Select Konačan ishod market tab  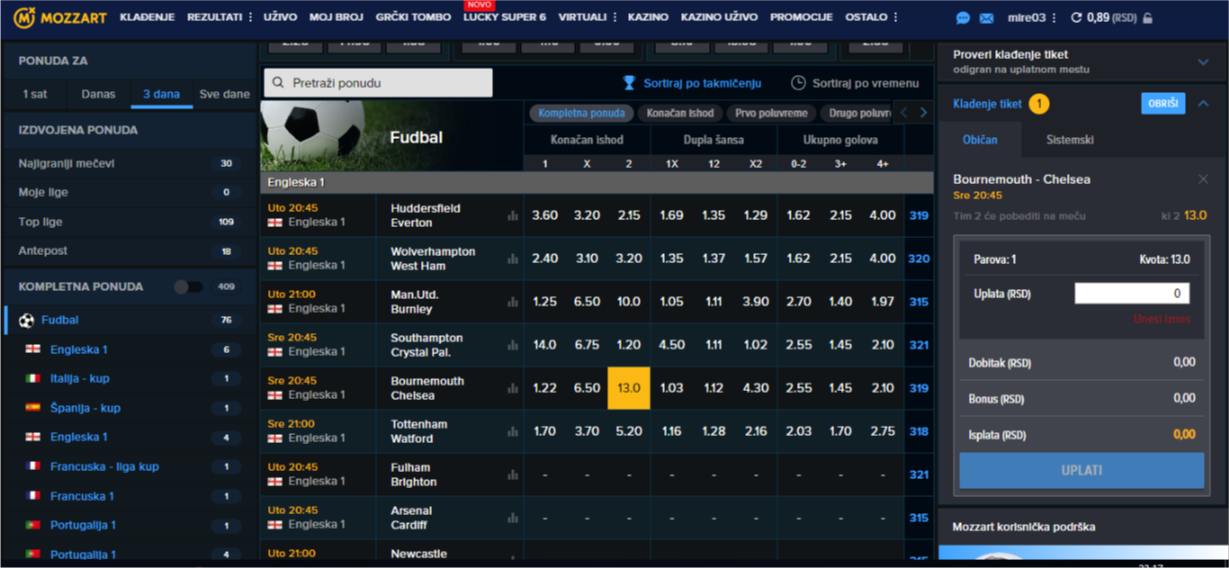(680, 113)
